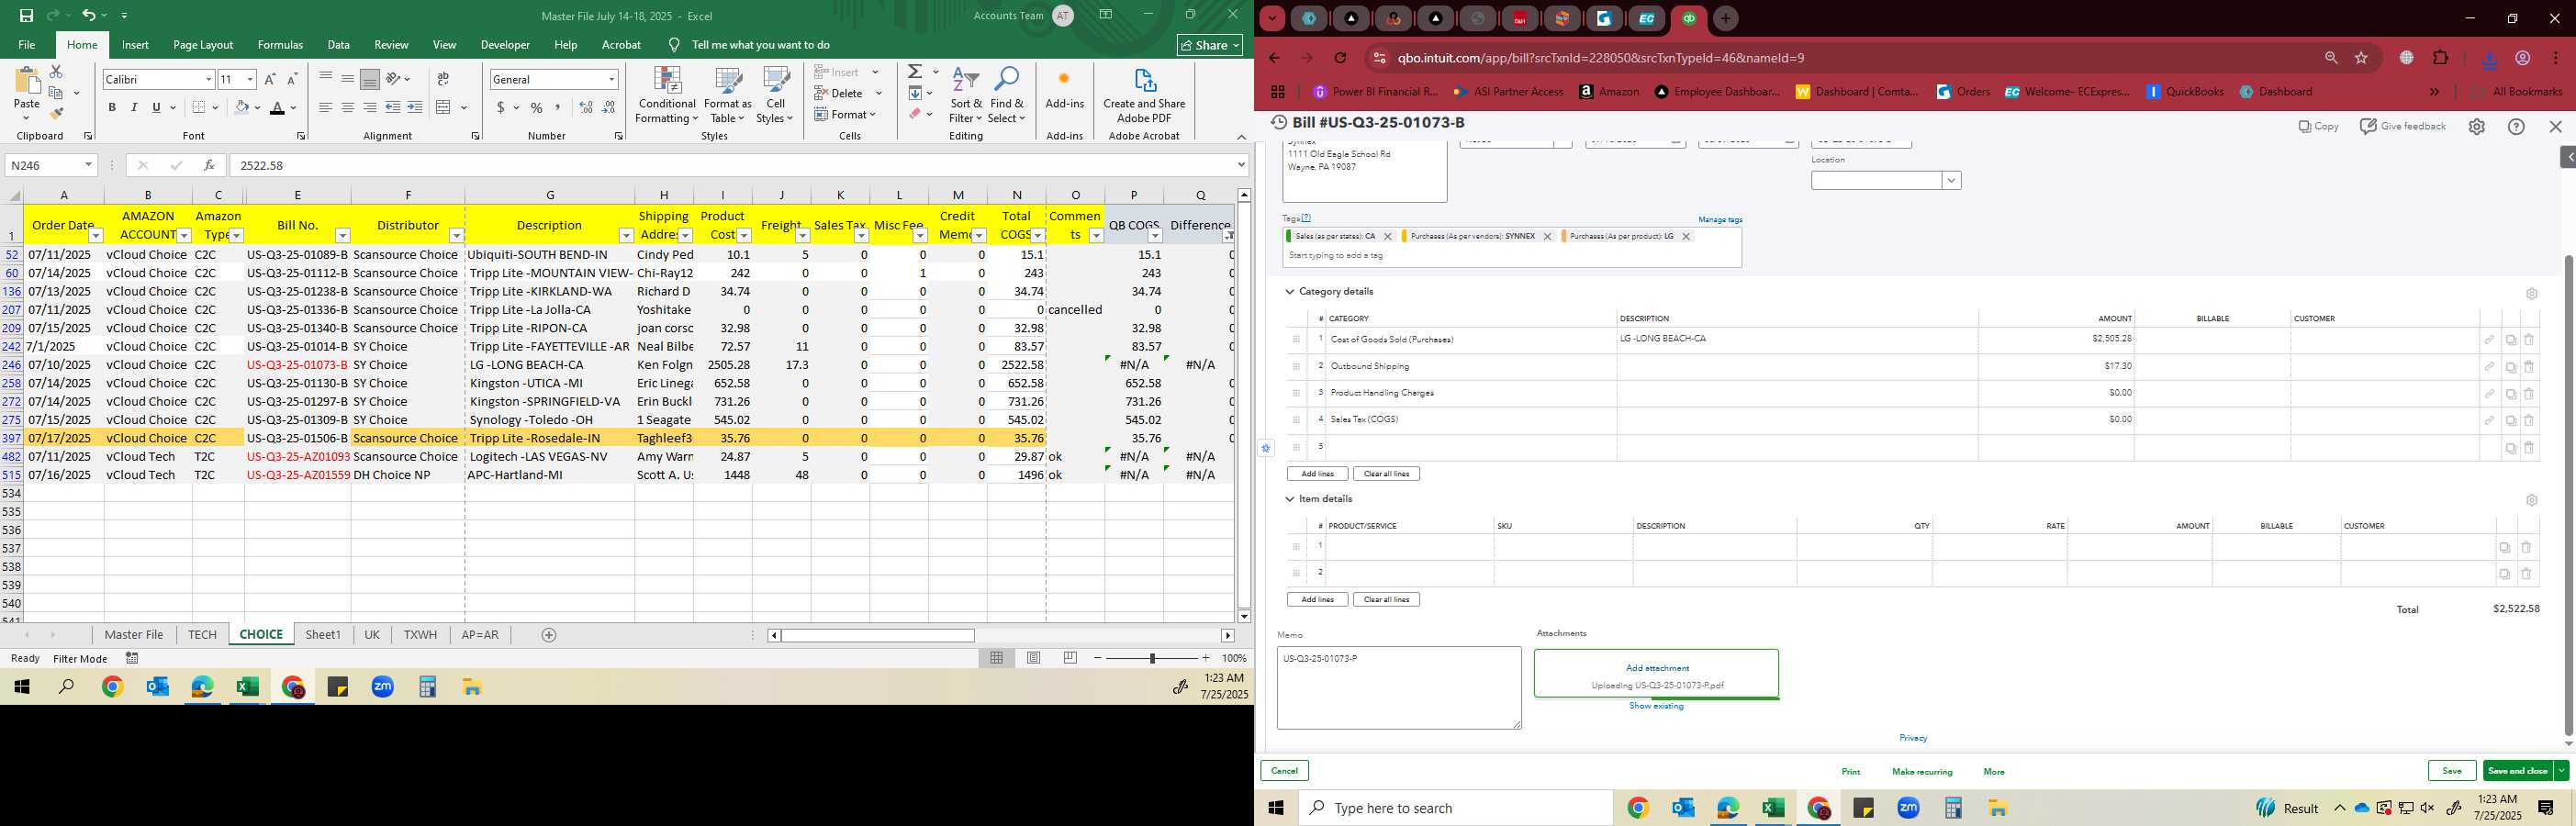Click Clear all lines under Item details
Viewport: 2576px width, 826px height.
click(x=1386, y=600)
